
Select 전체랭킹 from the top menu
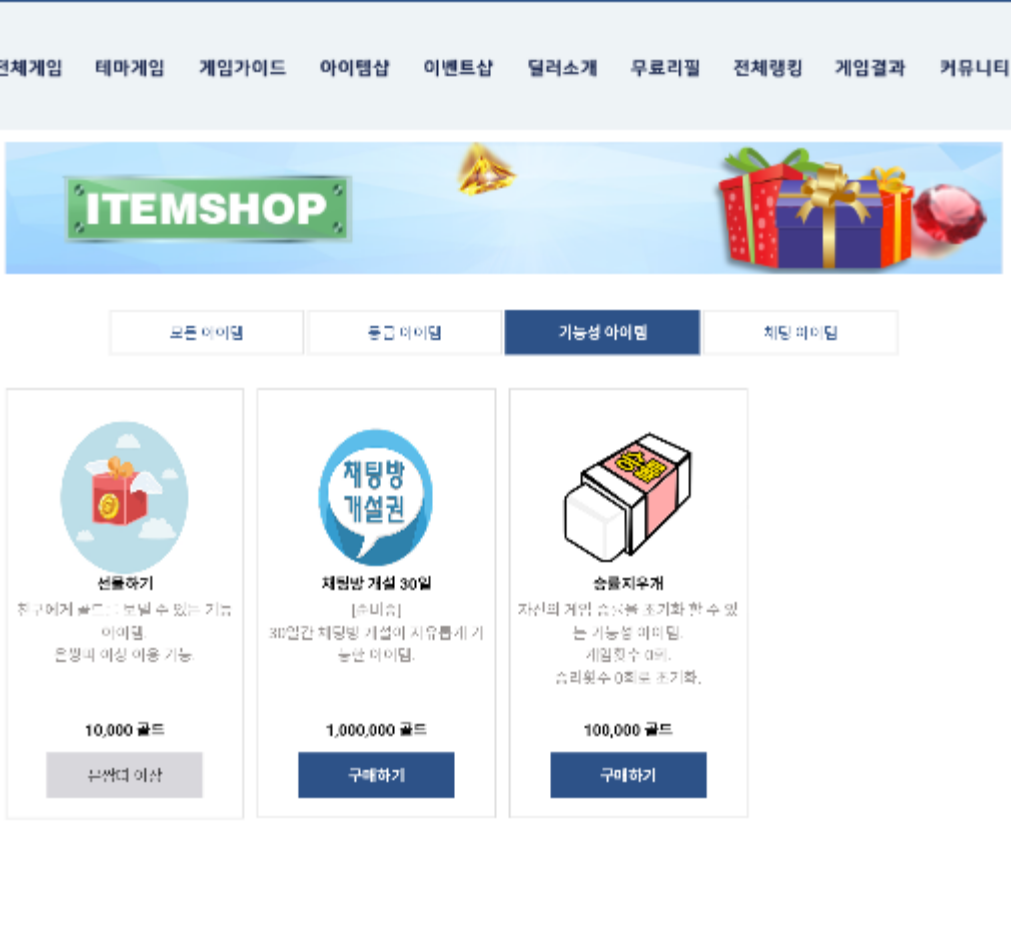pyautogui.click(x=768, y=68)
